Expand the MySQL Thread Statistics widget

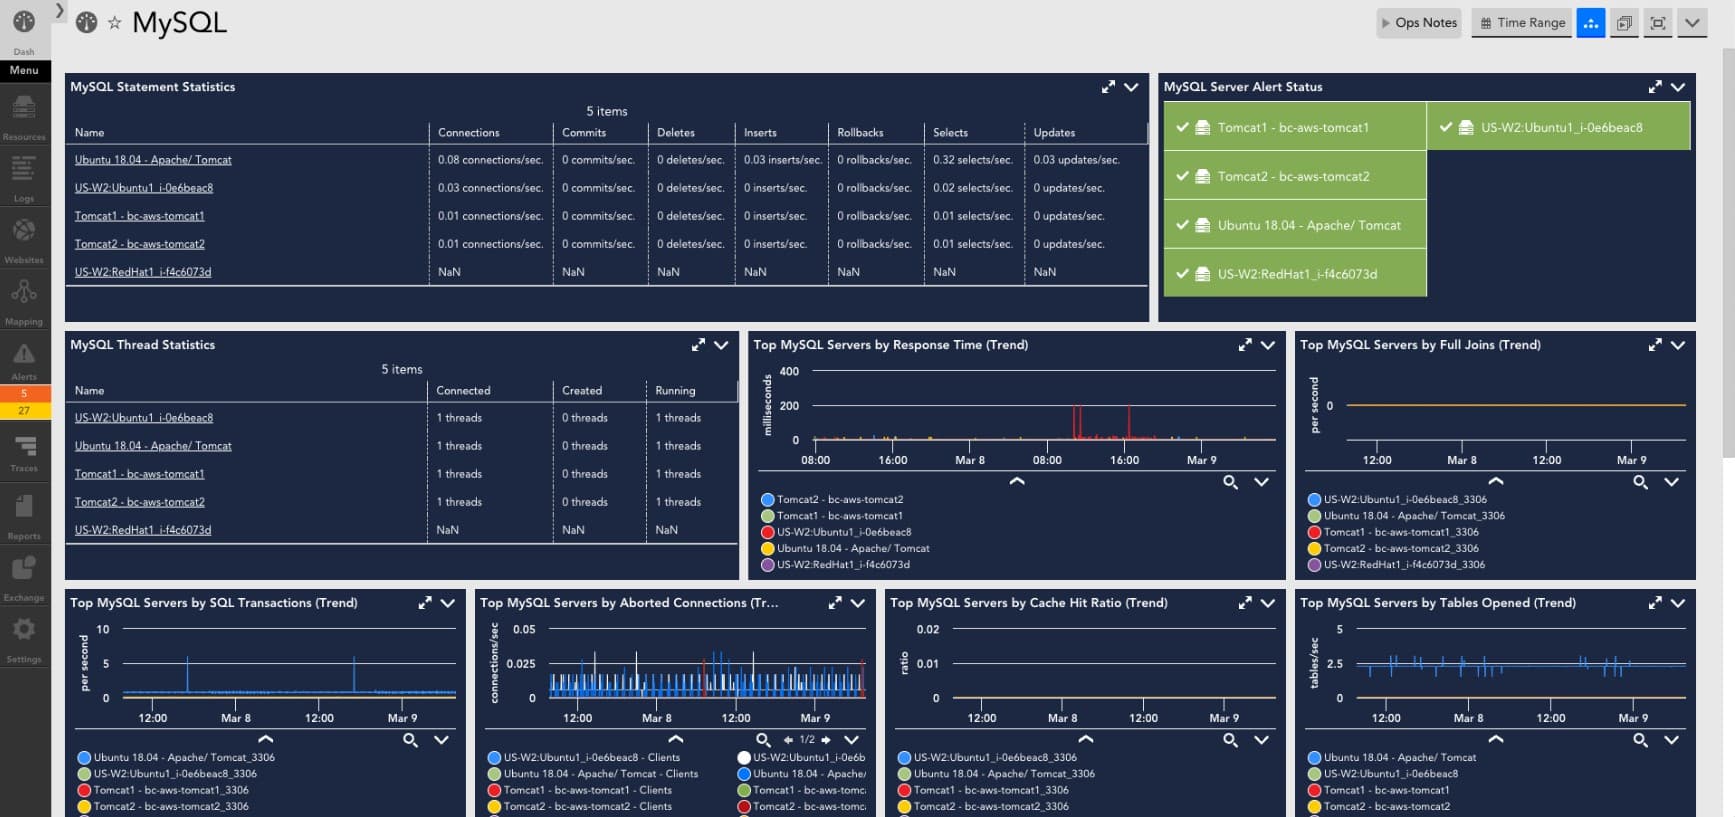coord(698,345)
